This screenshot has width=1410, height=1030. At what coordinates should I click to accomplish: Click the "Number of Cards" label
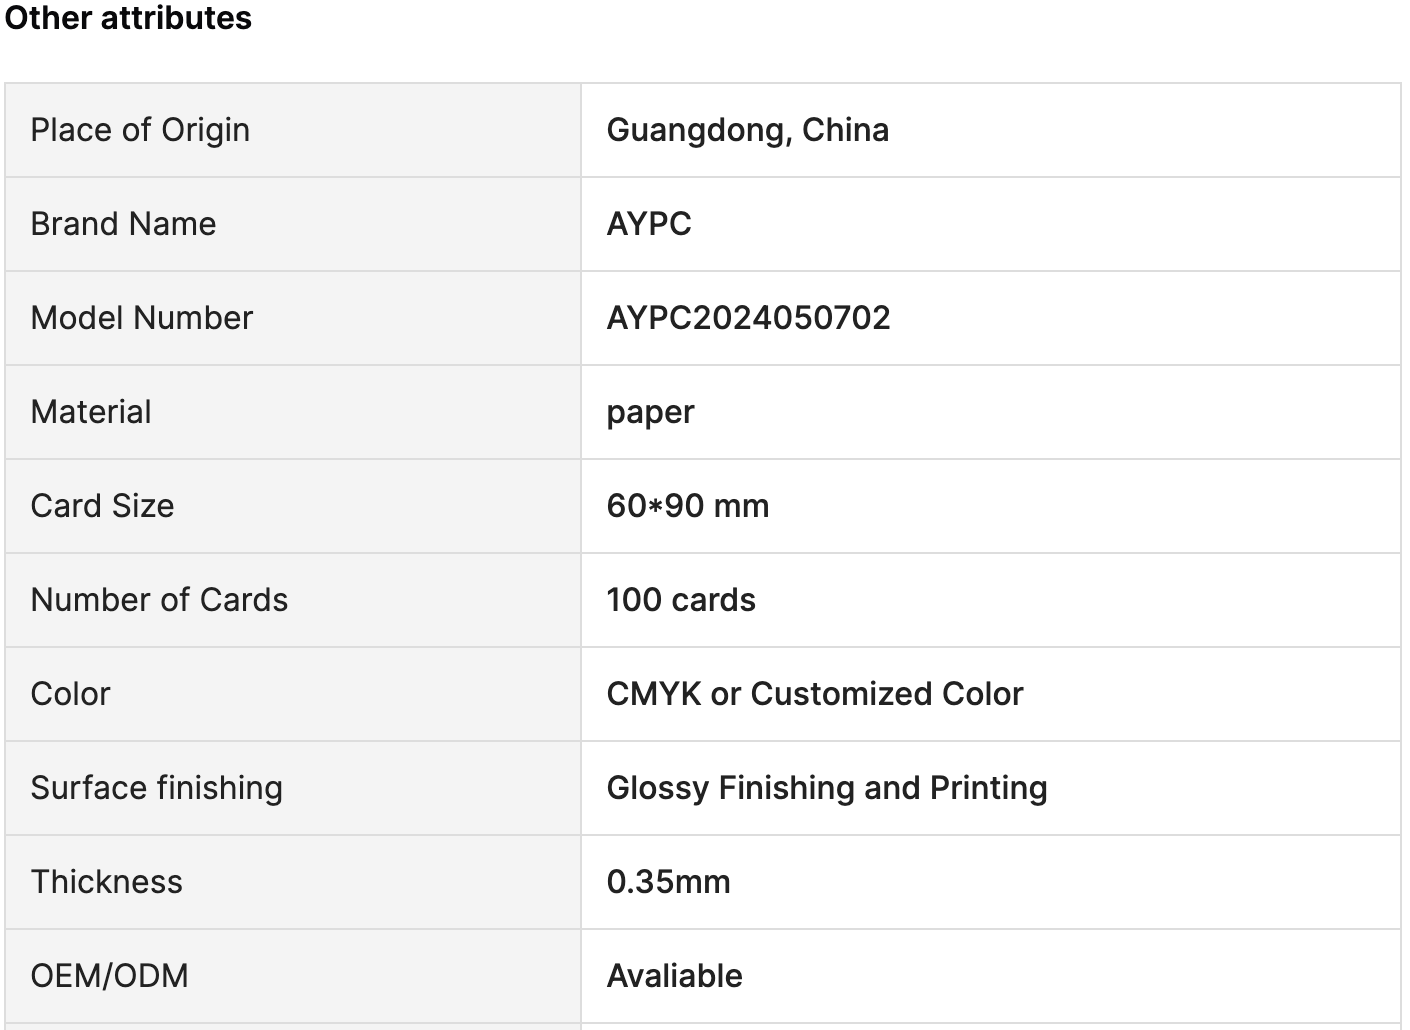click(159, 600)
